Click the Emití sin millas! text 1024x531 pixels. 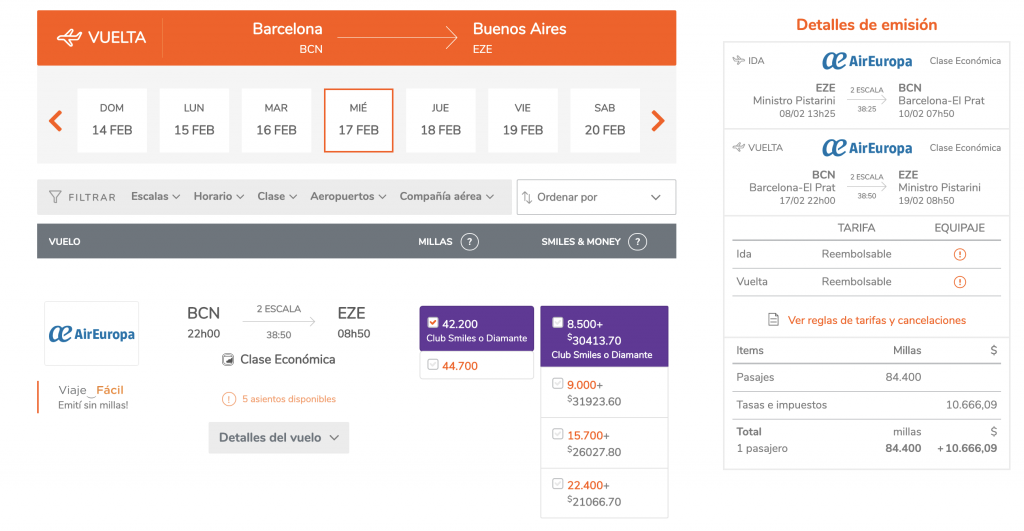click(x=93, y=405)
